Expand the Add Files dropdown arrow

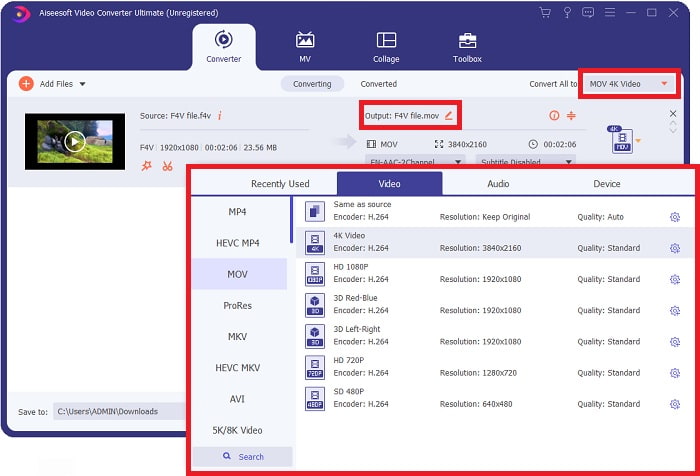tap(82, 84)
